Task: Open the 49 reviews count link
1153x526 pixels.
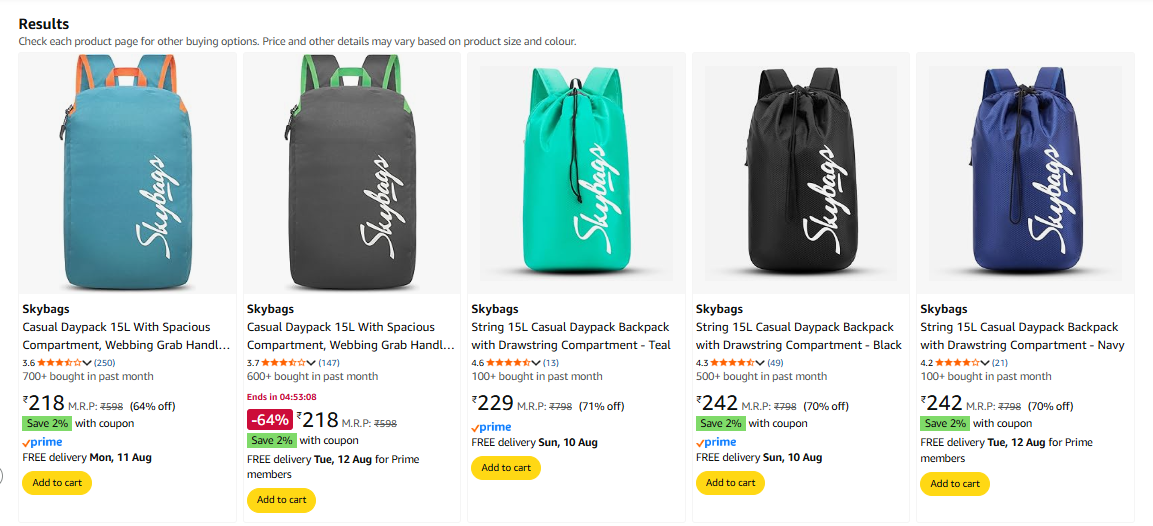Action: 776,362
